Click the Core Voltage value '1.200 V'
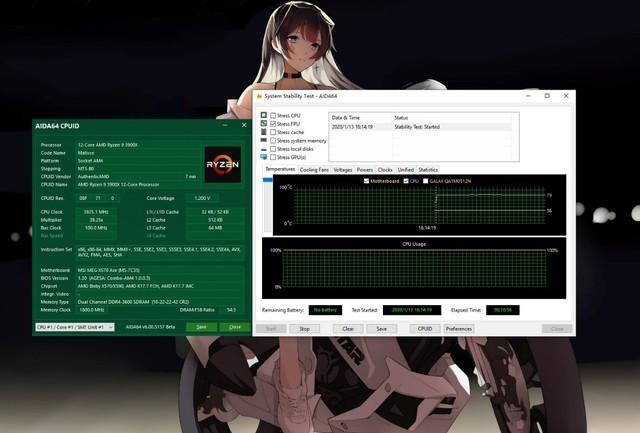Screen dimensions: 640x433 (202, 198)
